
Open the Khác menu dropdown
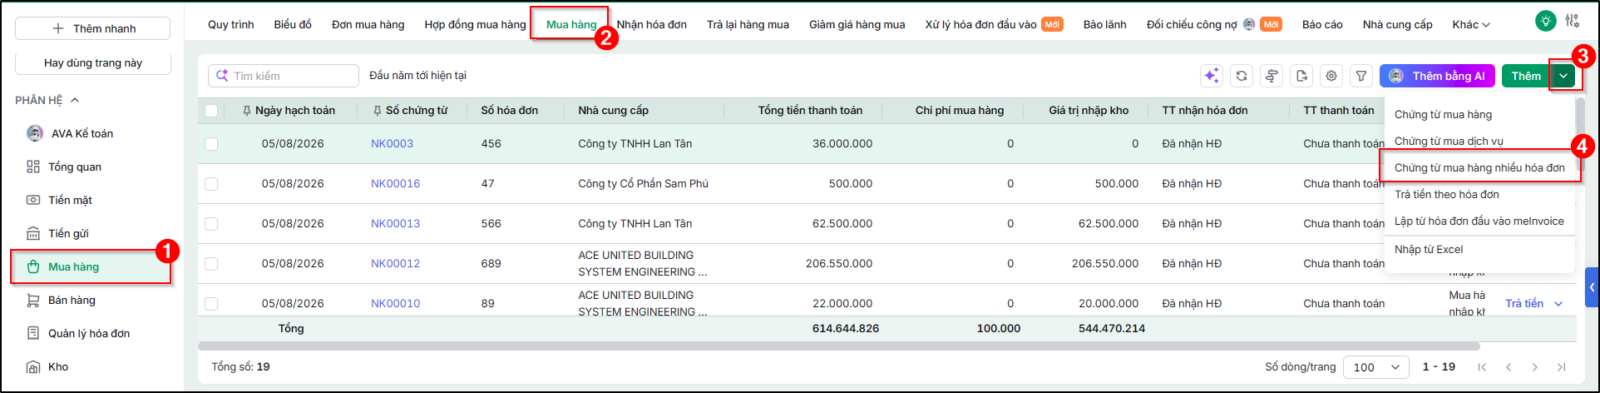coord(1471,25)
